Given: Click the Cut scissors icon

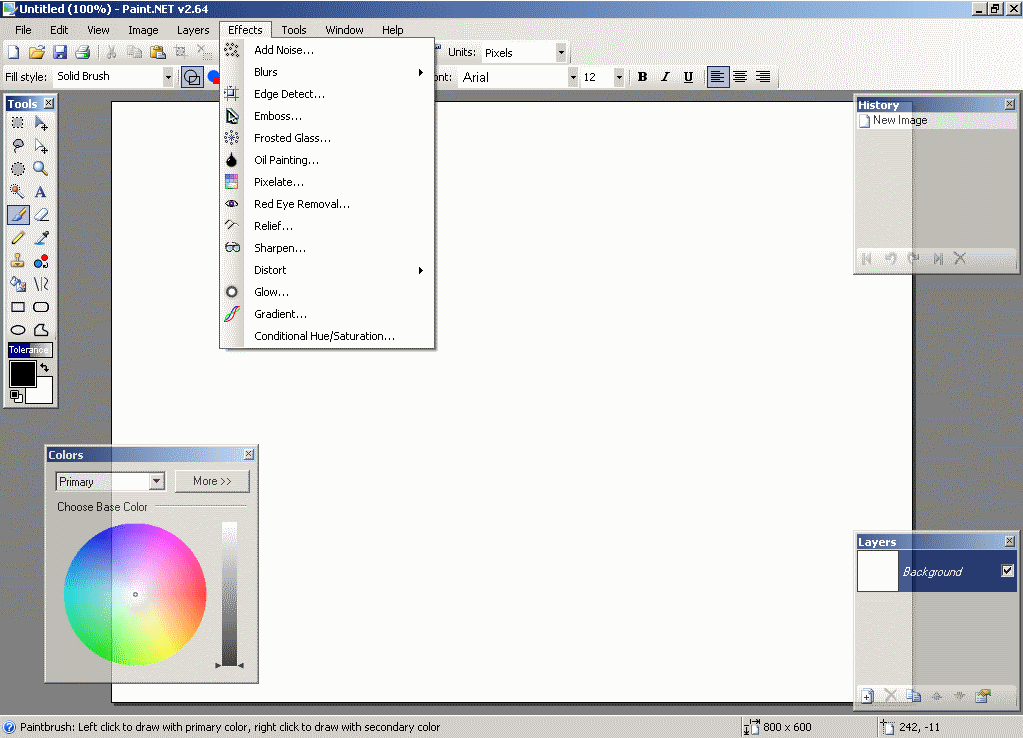Looking at the screenshot, I should coord(111,52).
